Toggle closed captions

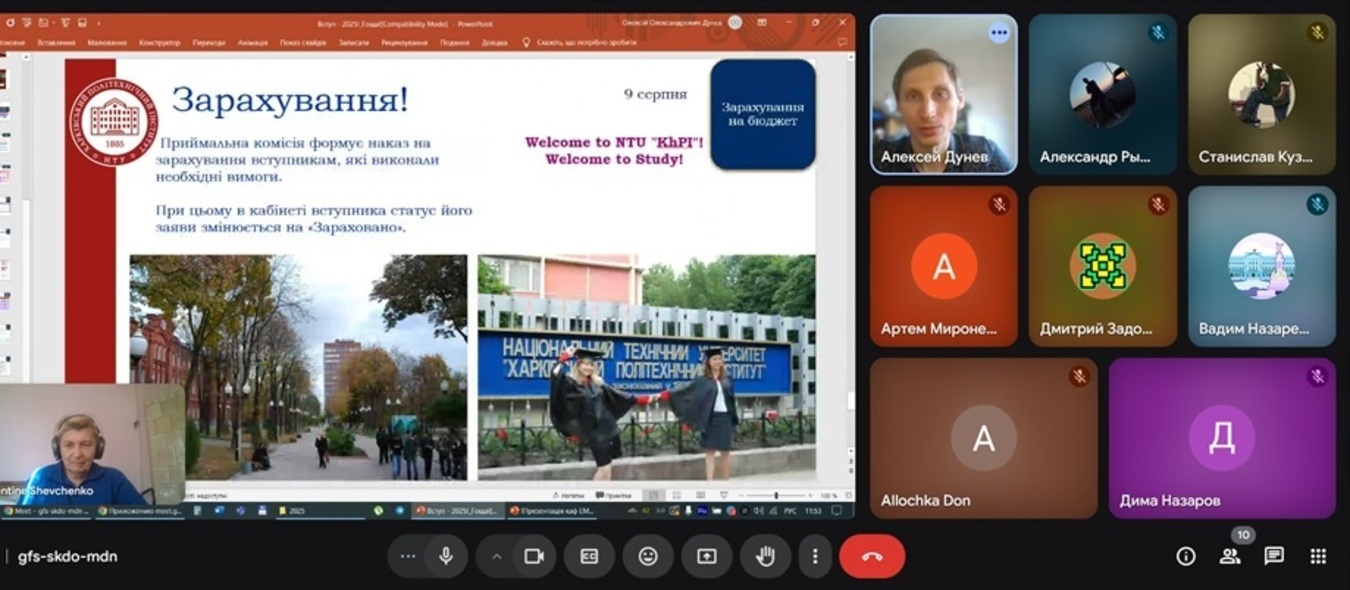[x=589, y=556]
